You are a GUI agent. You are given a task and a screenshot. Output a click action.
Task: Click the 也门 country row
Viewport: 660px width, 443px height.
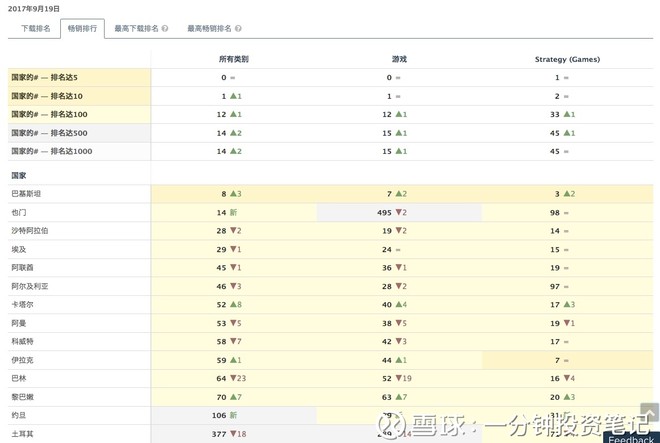click(330, 213)
